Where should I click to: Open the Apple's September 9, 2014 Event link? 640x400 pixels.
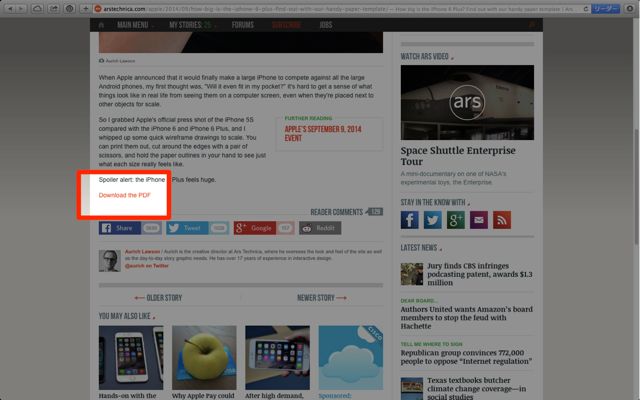(323, 133)
